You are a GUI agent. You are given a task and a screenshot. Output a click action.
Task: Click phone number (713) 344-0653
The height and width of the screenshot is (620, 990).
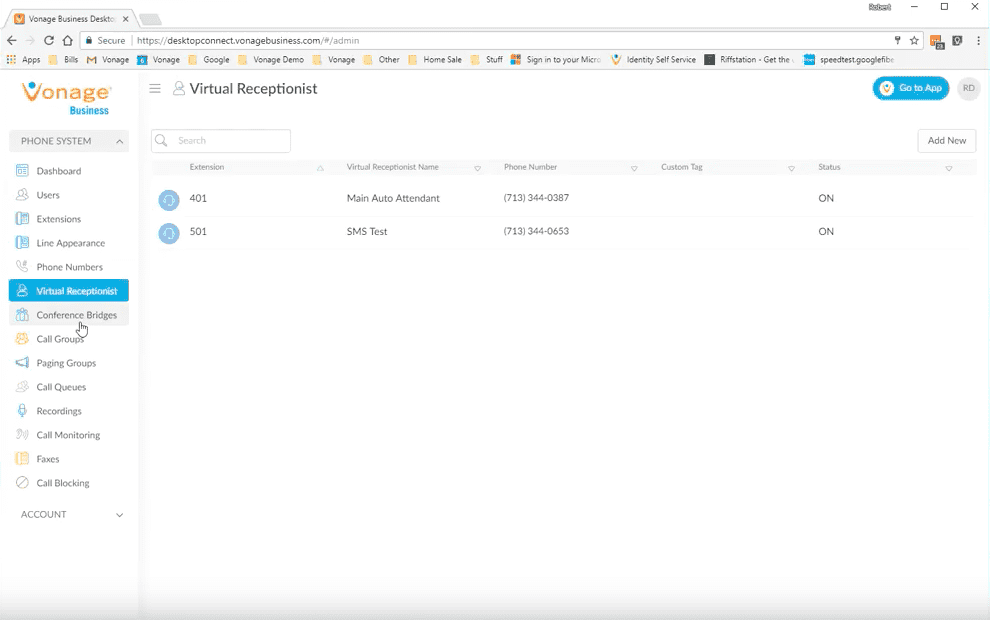[536, 231]
